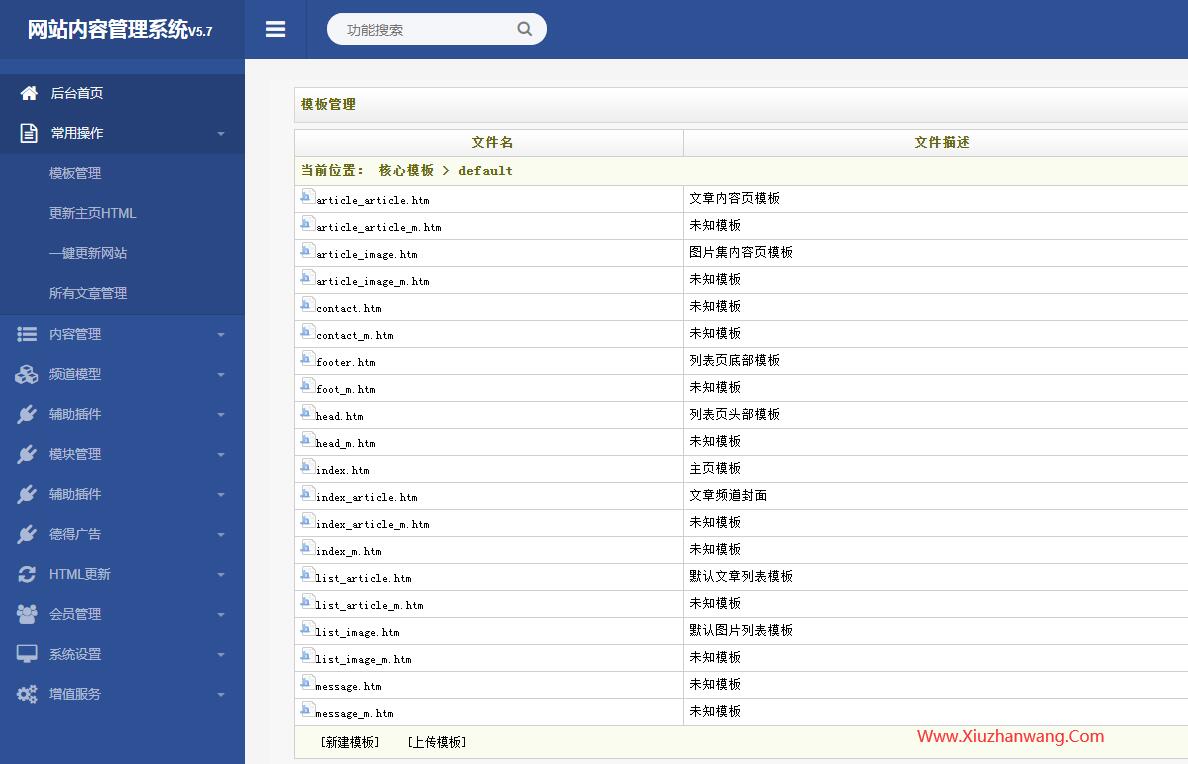The image size is (1188, 764).
Task: Click the 上传模板 link
Action: point(437,742)
